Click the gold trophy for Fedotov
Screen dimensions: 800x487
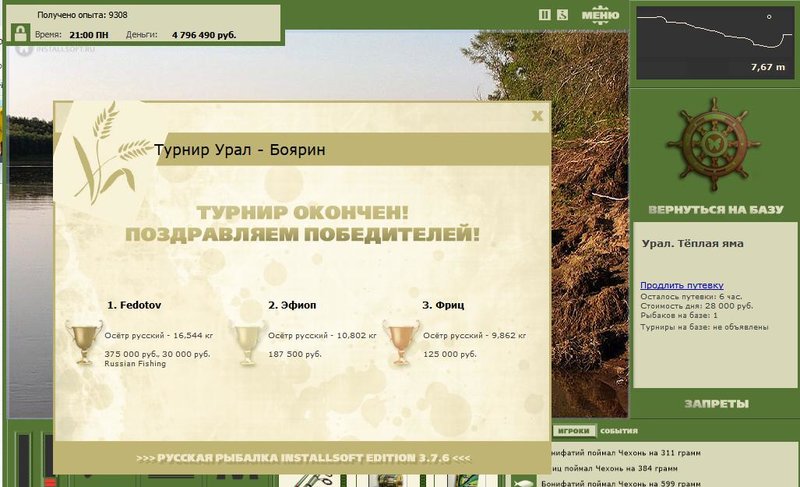[84, 342]
